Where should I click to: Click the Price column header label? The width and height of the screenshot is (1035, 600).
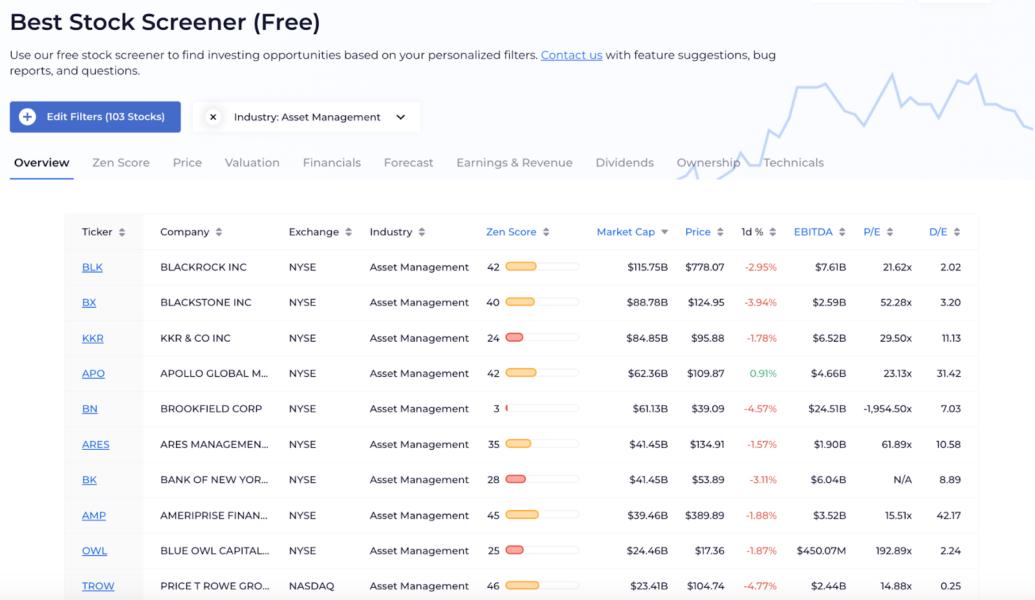point(698,232)
